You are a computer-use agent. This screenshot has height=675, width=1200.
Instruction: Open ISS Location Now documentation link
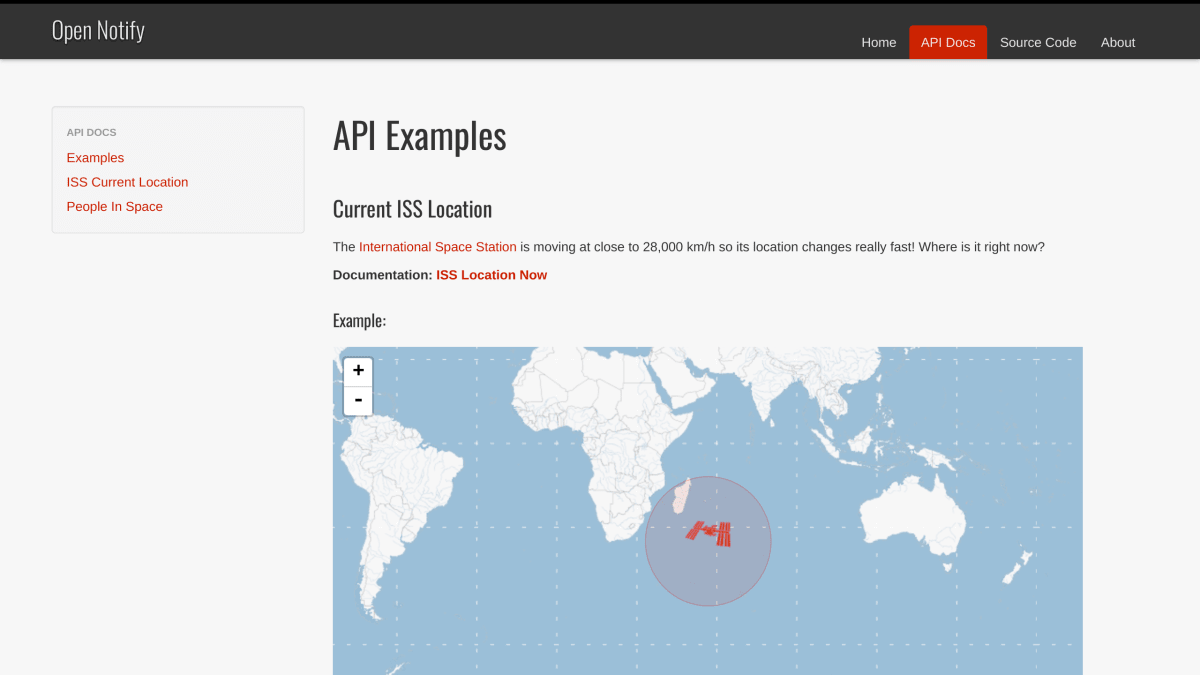pos(491,275)
